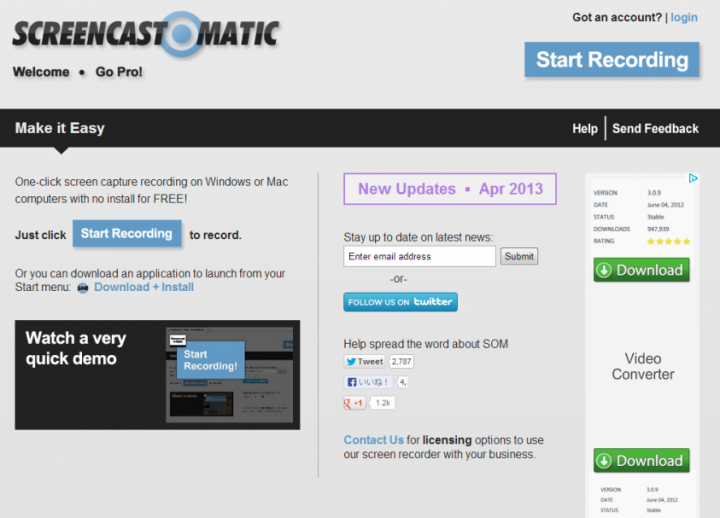This screenshot has height=518, width=720.
Task: Open Send Feedback
Action: coord(655,129)
